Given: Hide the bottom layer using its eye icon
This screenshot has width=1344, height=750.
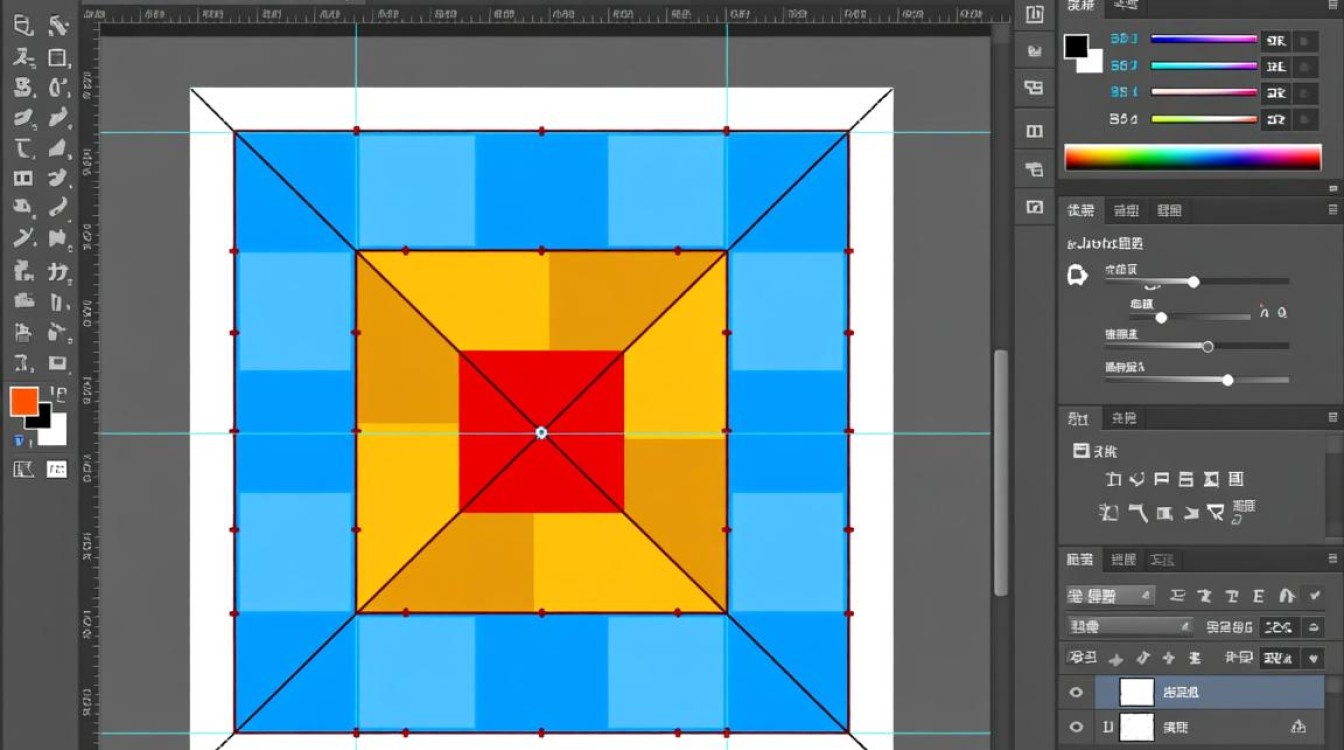Looking at the screenshot, I should tap(1076, 727).
